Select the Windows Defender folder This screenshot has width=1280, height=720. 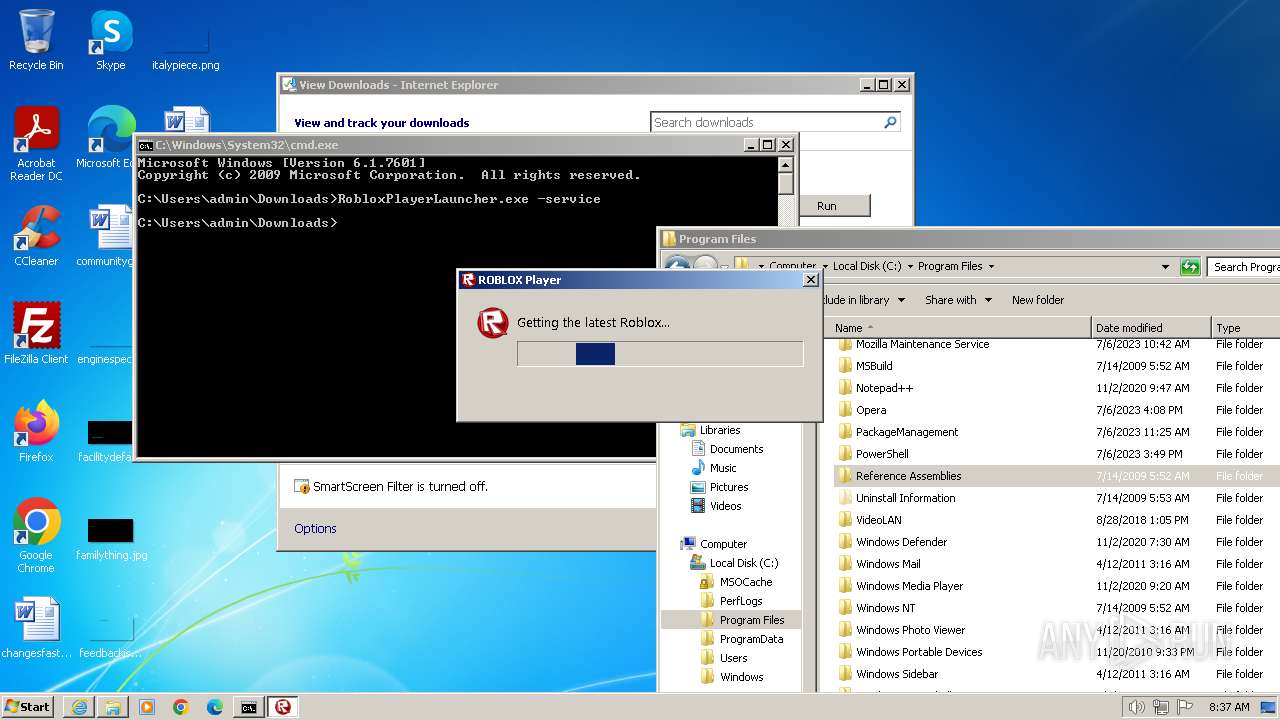892,542
